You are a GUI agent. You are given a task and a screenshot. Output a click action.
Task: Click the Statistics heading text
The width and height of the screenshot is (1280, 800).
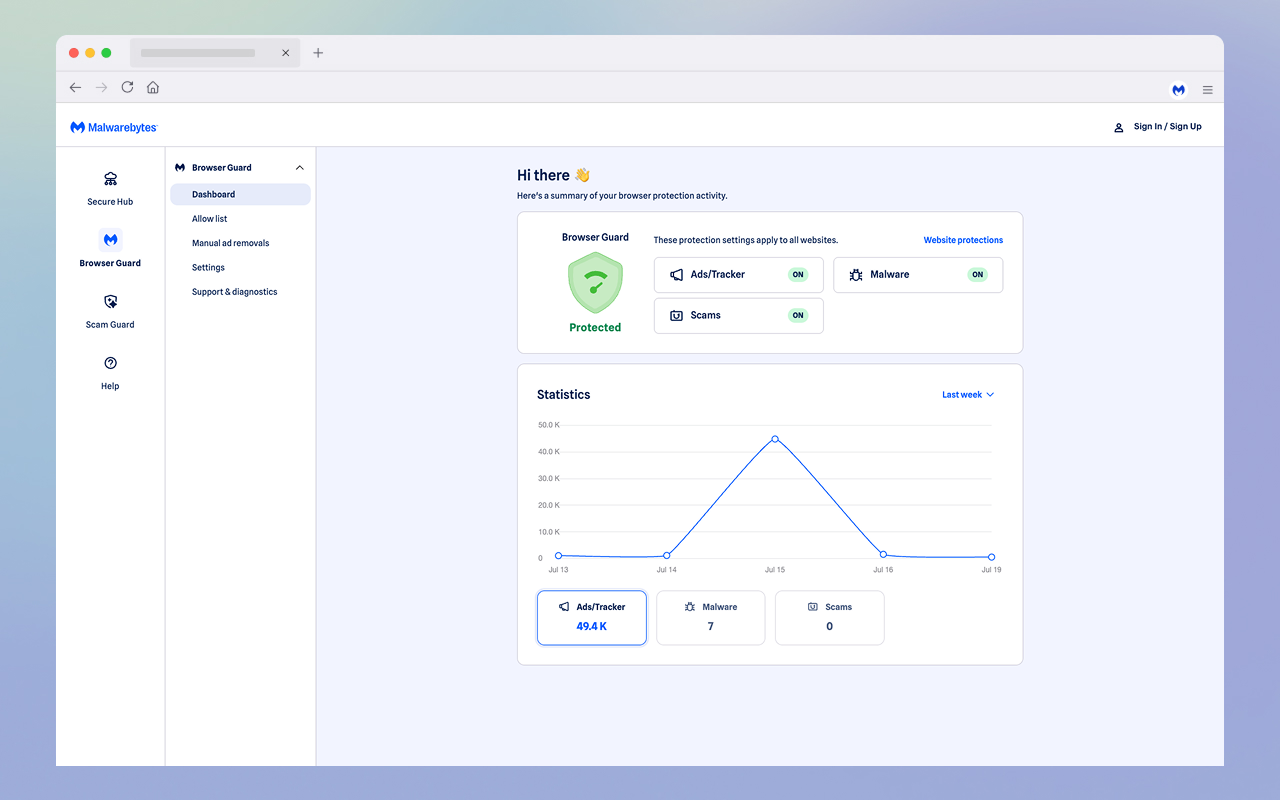564,395
